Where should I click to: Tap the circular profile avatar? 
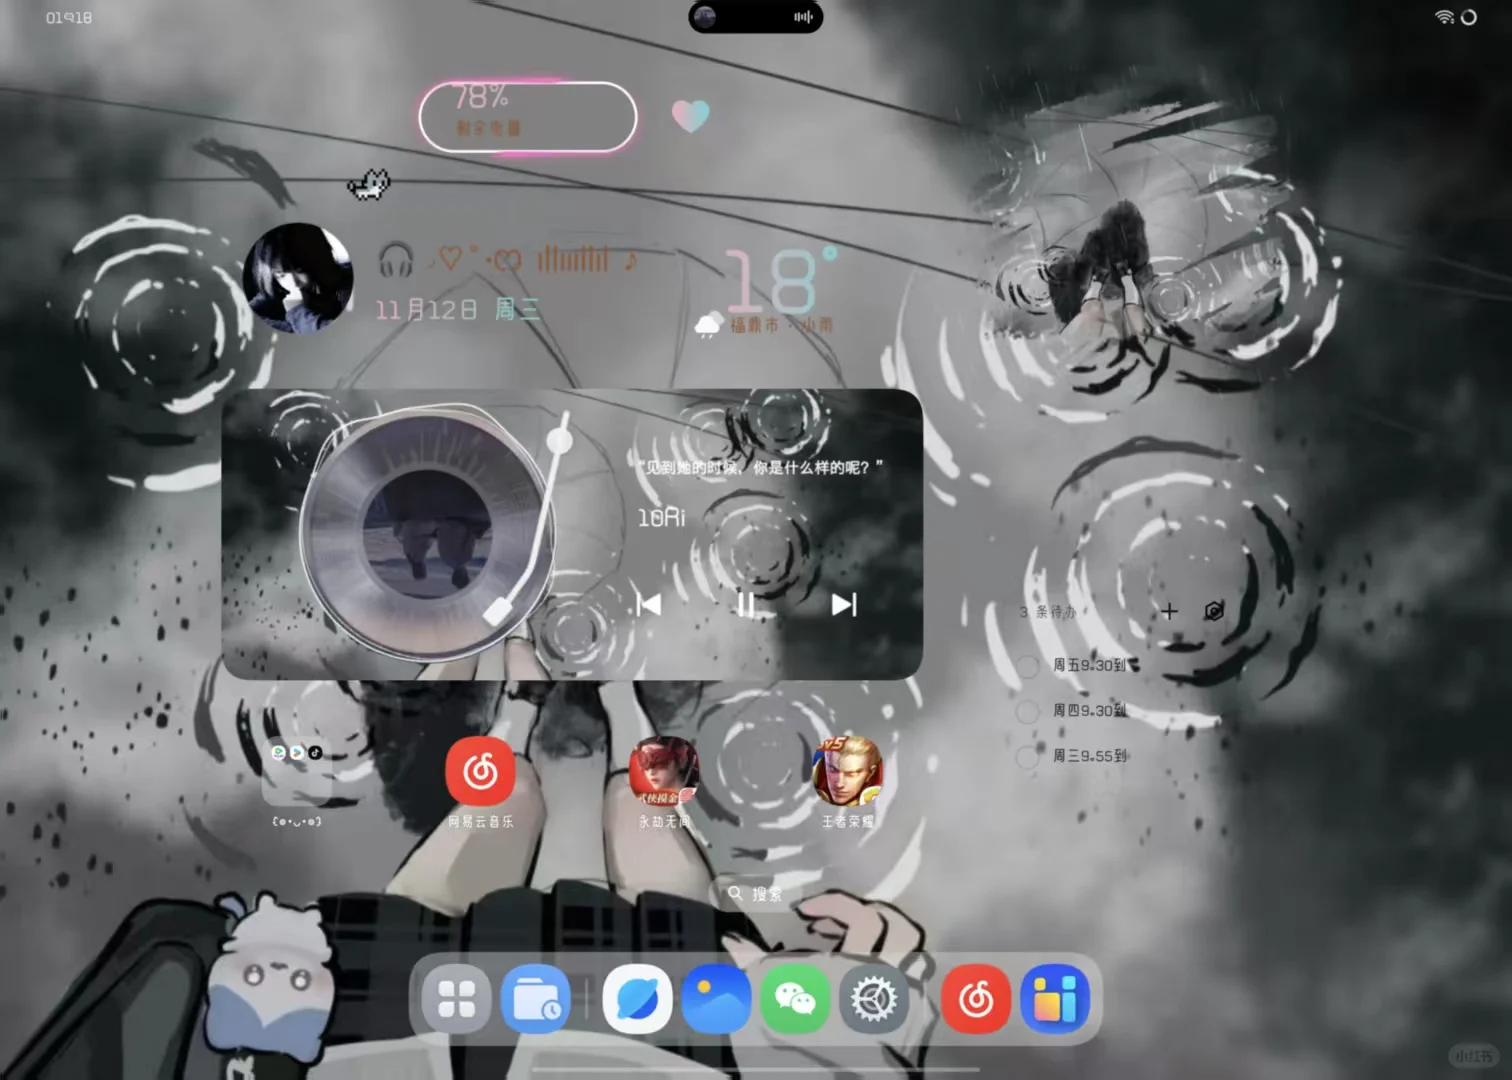[x=298, y=278]
